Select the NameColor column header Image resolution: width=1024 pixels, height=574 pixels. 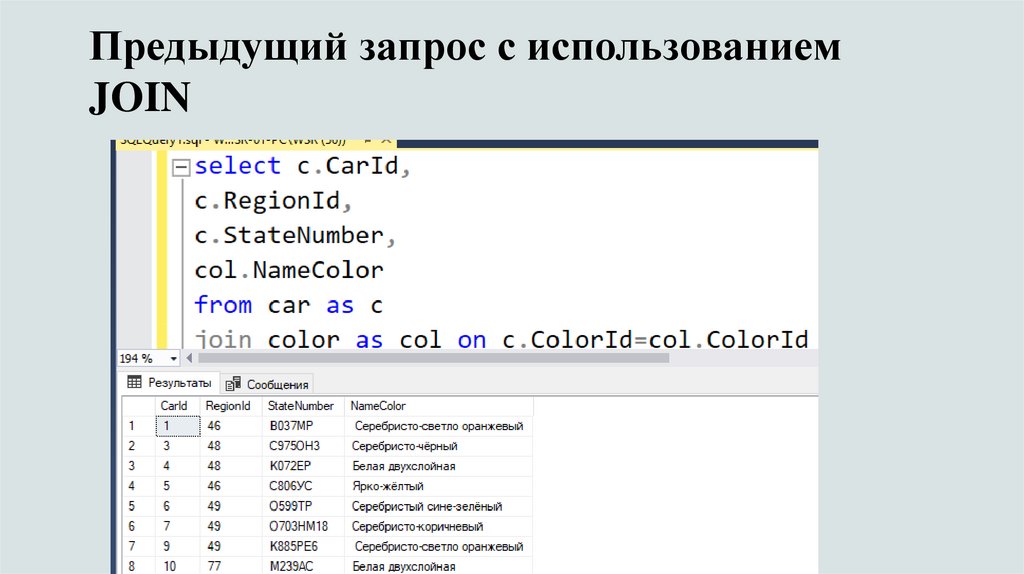(438, 406)
